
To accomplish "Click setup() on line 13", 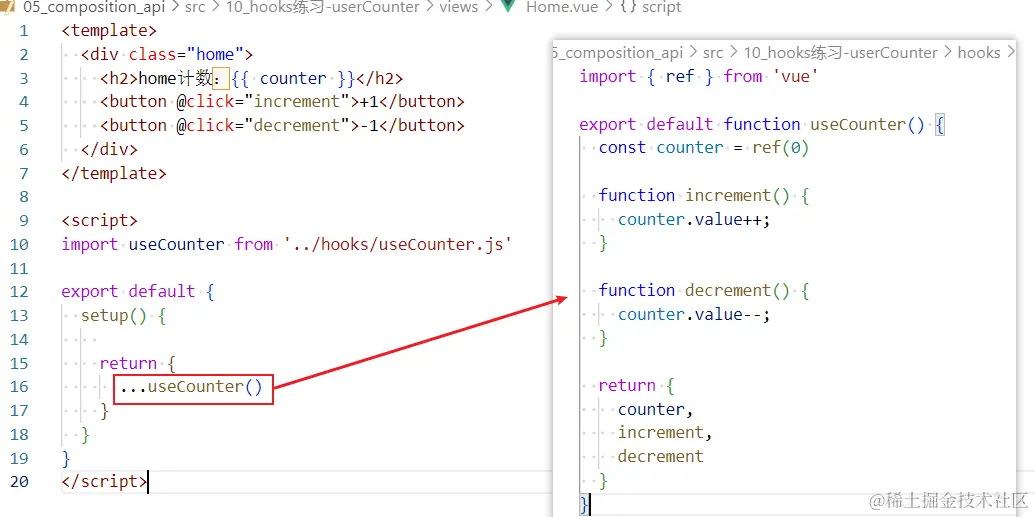I will (114, 316).
